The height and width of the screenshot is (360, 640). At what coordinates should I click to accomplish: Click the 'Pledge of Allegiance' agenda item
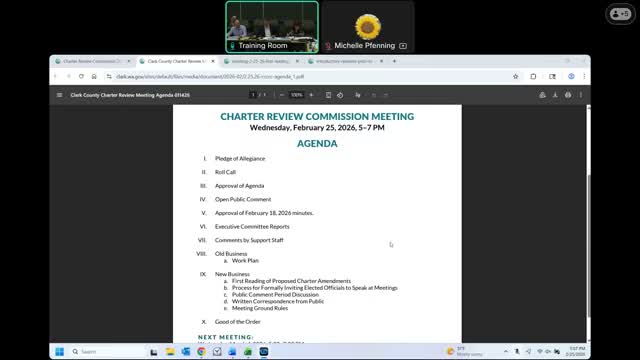[x=240, y=158]
